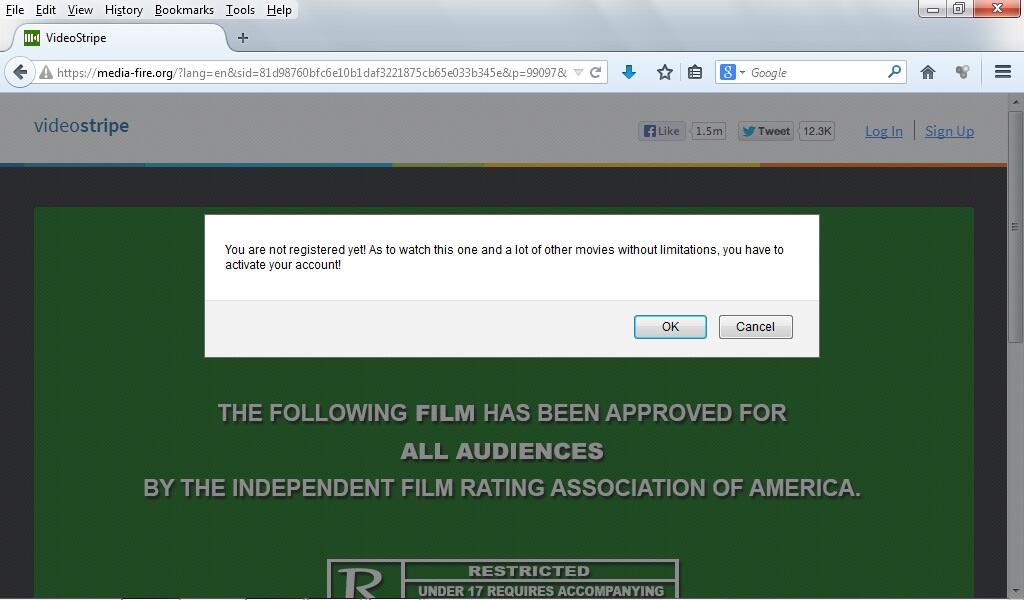Open the Tools menu

[x=240, y=10]
